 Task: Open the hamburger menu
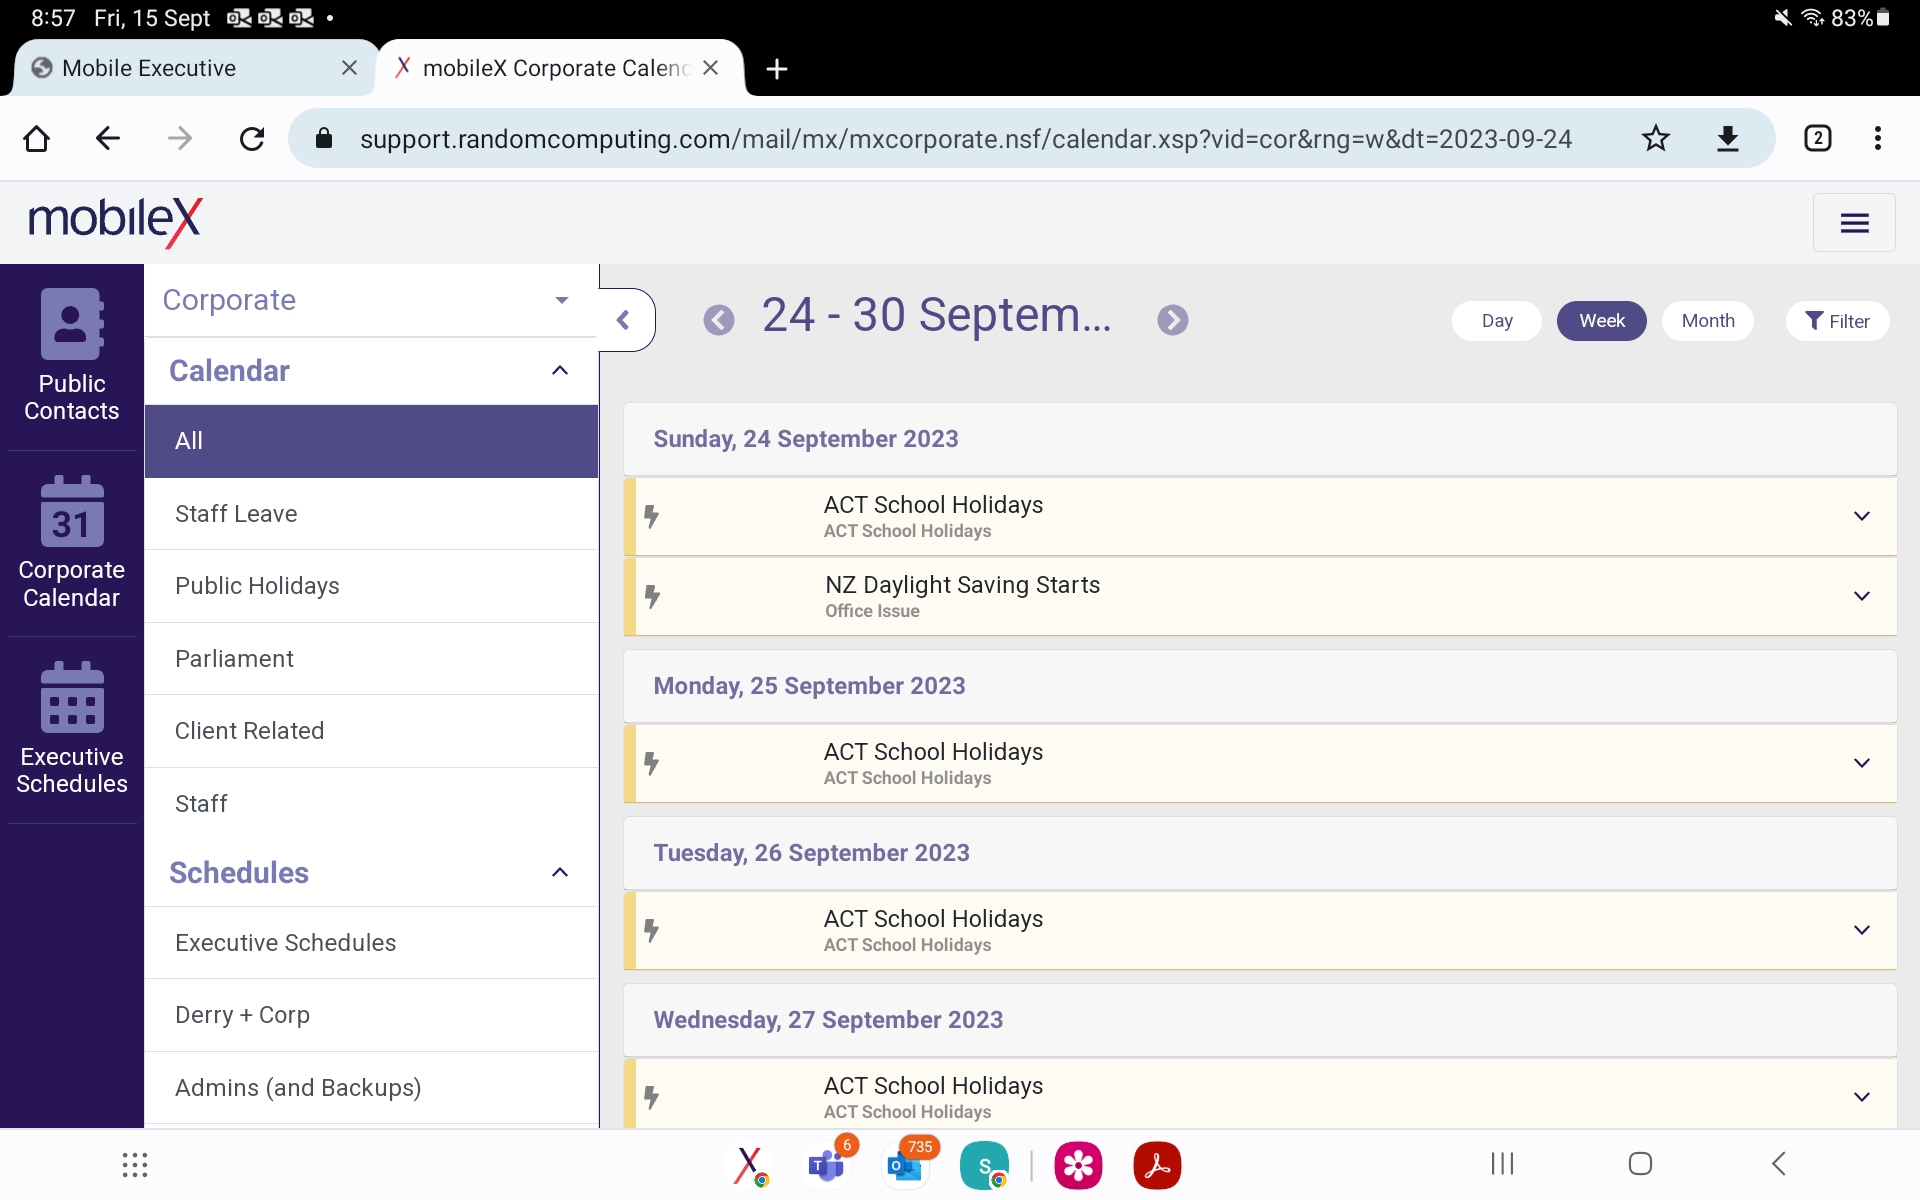click(x=1853, y=223)
